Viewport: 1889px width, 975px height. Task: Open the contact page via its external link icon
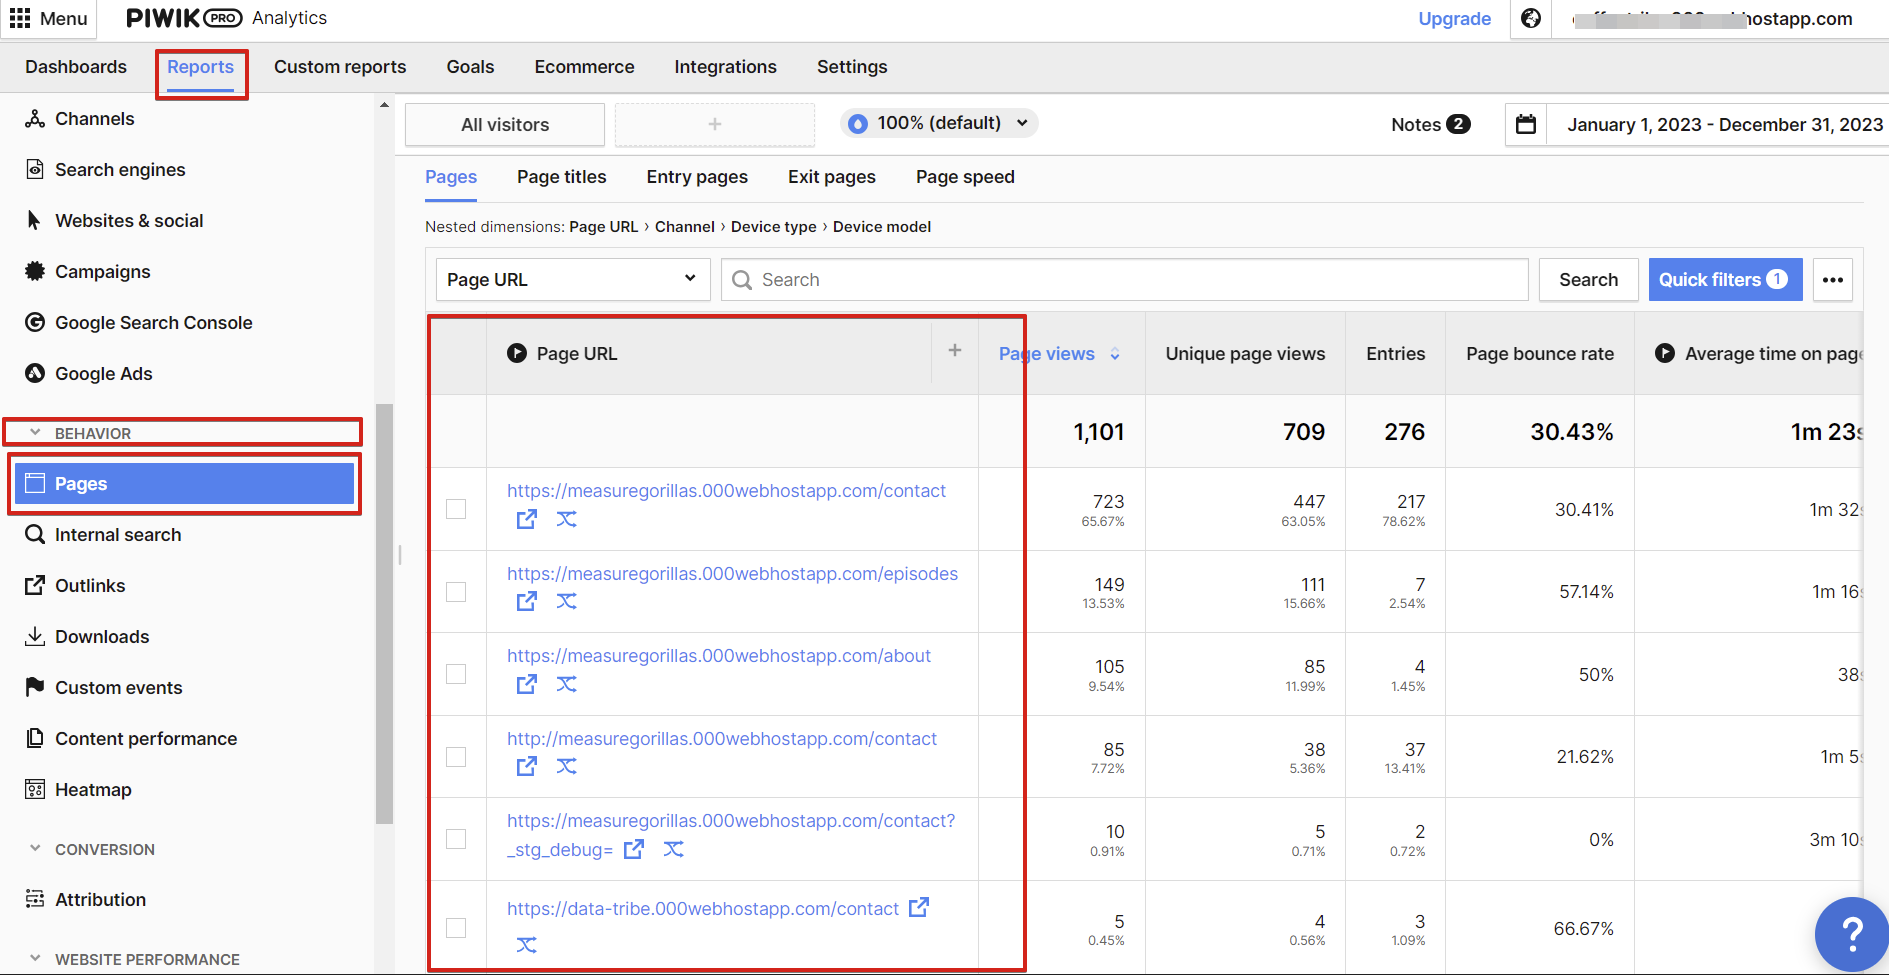click(527, 519)
